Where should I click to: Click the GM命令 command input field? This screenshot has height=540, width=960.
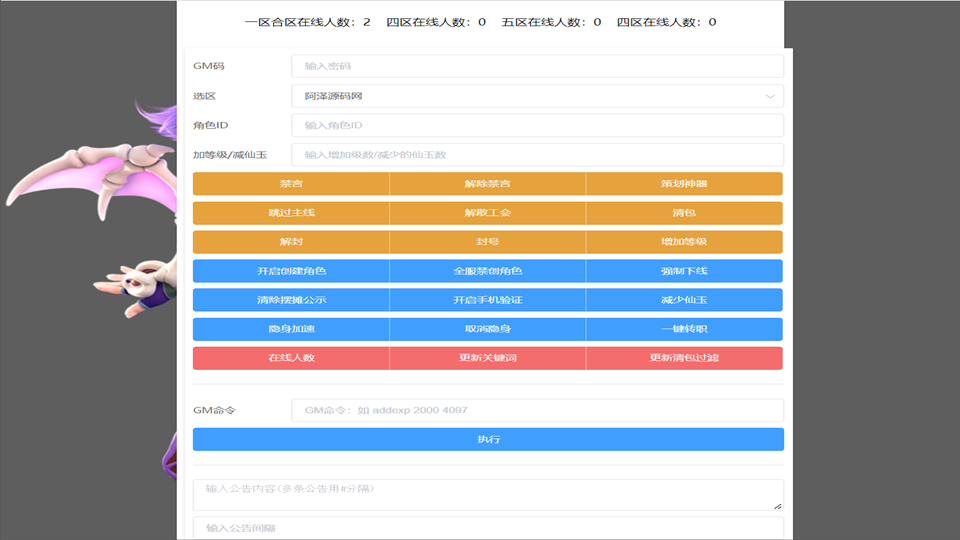[x=537, y=410]
